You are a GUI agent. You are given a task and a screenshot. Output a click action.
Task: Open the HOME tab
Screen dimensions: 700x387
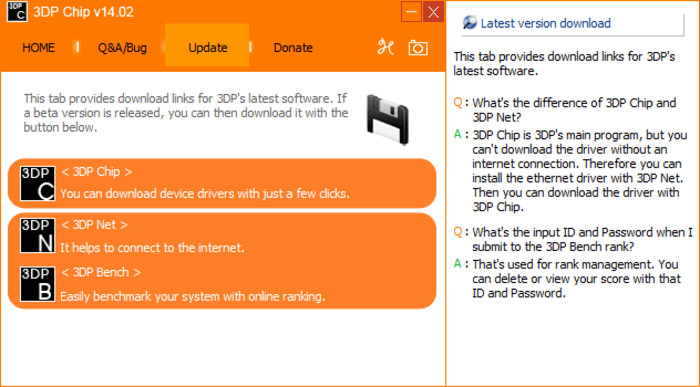pyautogui.click(x=38, y=47)
